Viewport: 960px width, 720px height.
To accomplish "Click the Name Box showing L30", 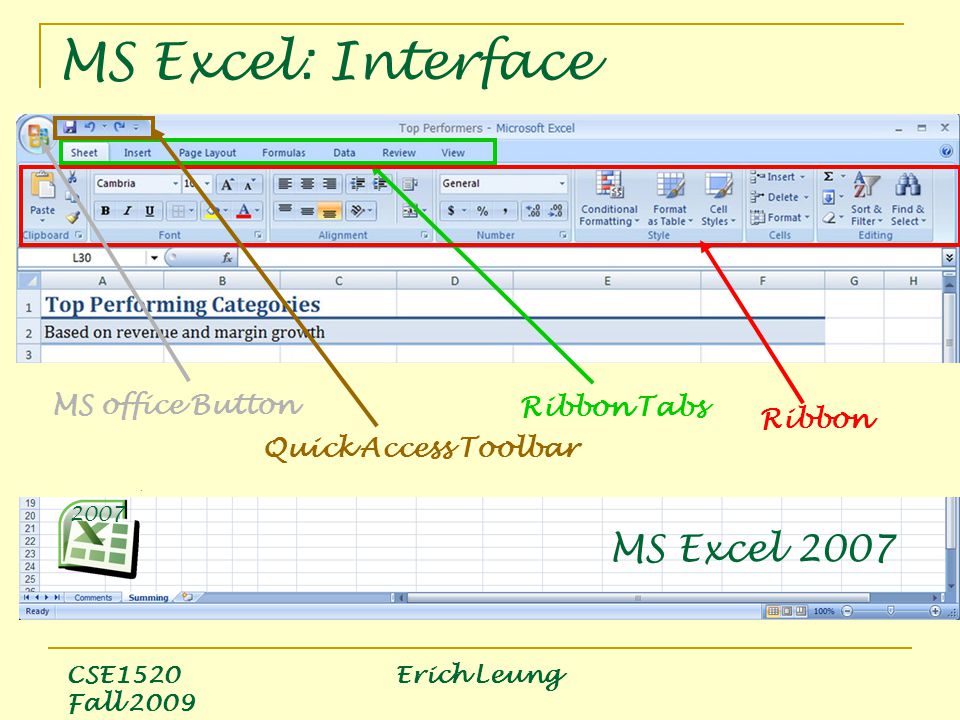I will [82, 258].
